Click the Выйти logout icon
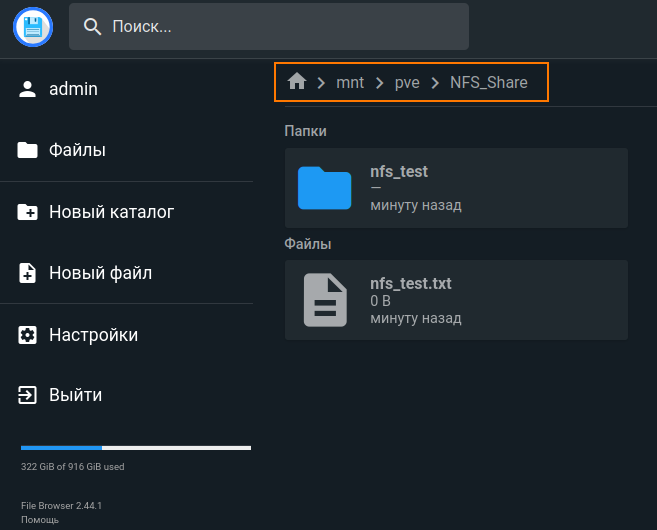The height and width of the screenshot is (530, 657). (x=28, y=396)
